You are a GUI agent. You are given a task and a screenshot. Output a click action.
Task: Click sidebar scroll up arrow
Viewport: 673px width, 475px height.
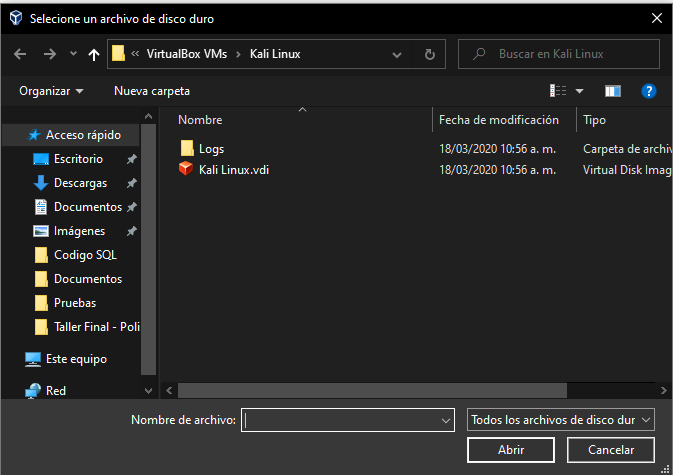coord(149,116)
